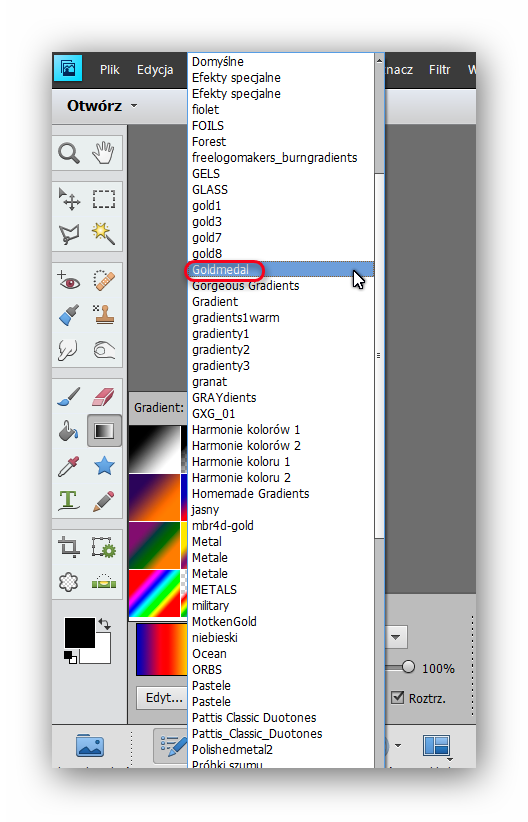Open the Edycja menu
Image resolution: width=528 pixels, height=822 pixels.
tap(155, 70)
